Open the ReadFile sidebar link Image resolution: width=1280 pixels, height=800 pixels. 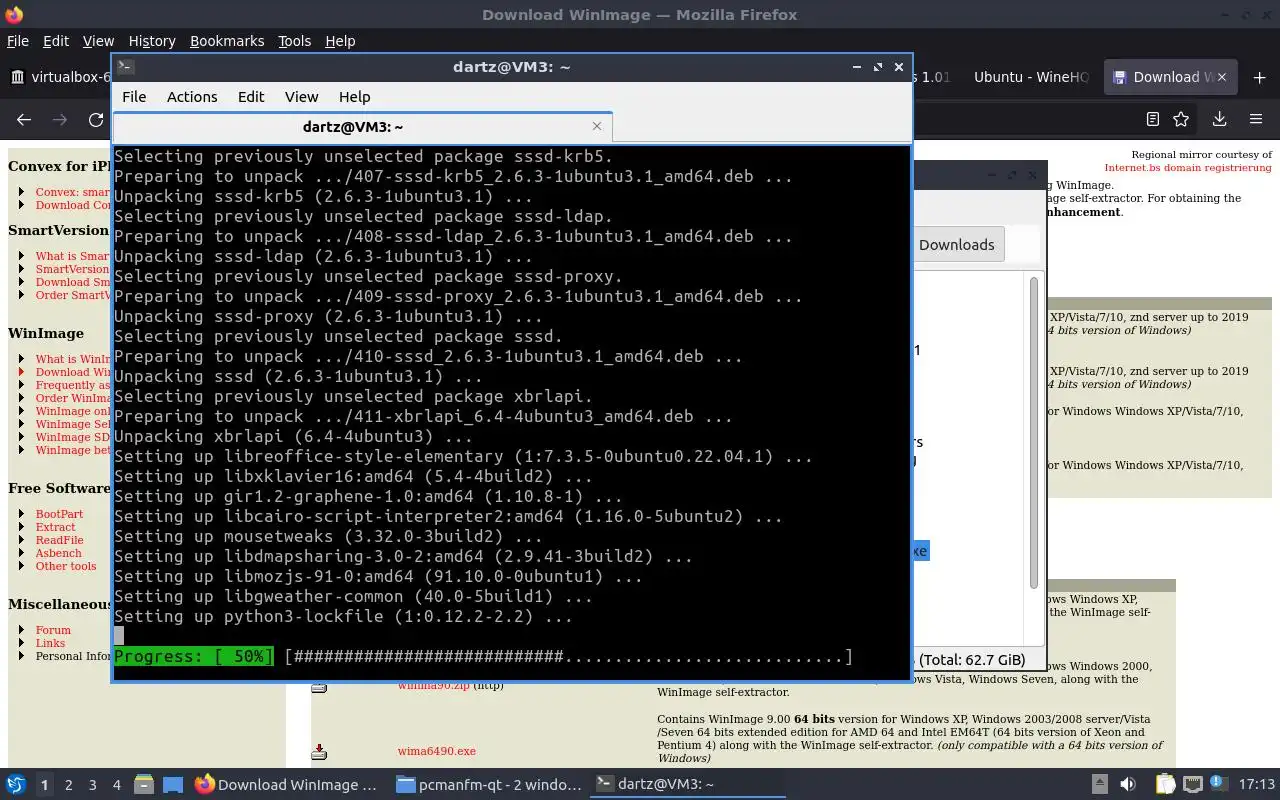[x=59, y=540]
